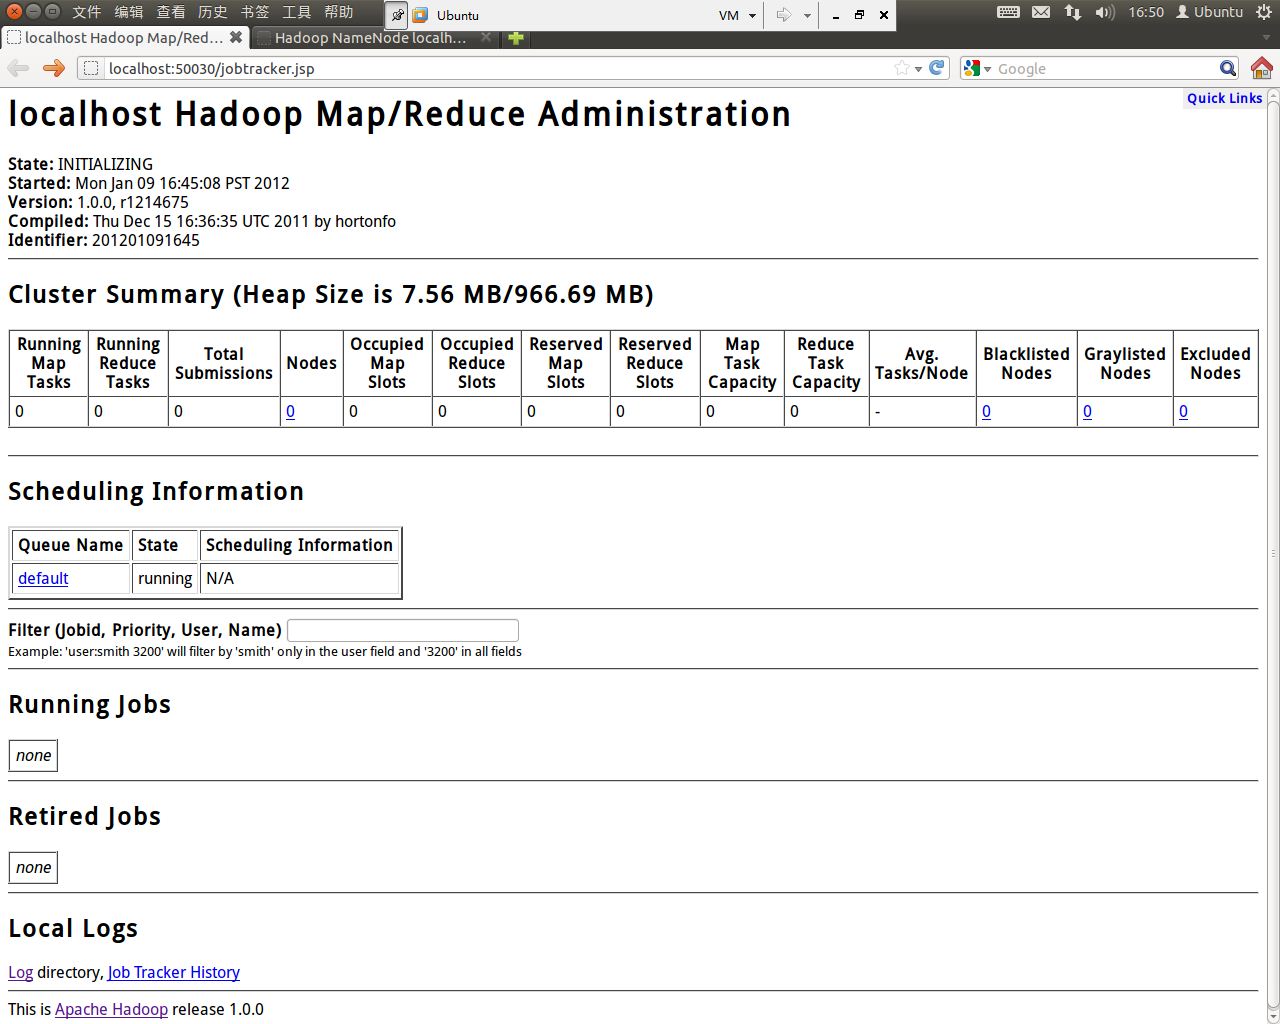The height and width of the screenshot is (1024, 1280).
Task: Click the Blacklisted Nodes count link
Action: (x=986, y=411)
